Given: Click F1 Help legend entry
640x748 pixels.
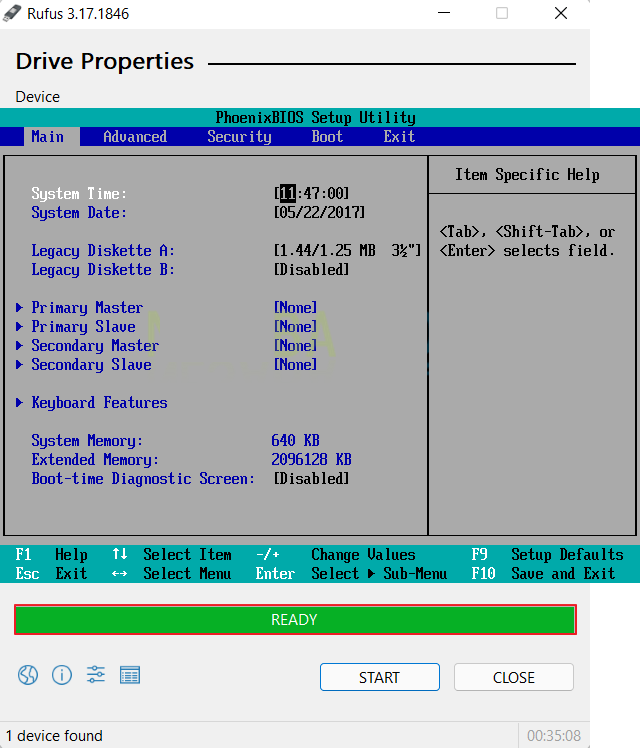Looking at the screenshot, I should [x=52, y=555].
